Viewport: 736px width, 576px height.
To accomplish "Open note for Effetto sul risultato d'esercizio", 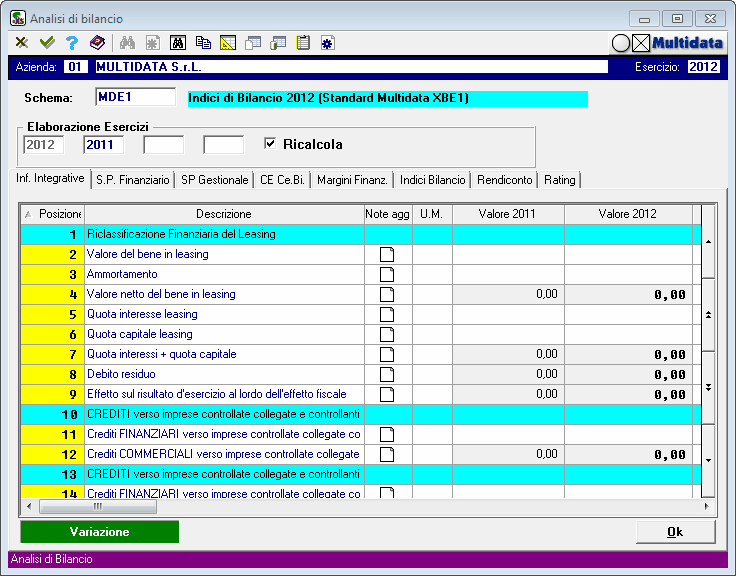I will pyautogui.click(x=387, y=394).
